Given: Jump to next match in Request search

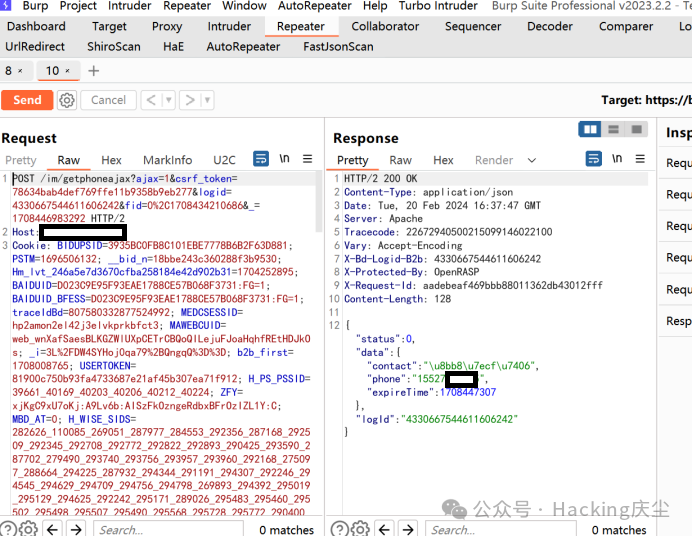Looking at the screenshot, I should [x=76, y=529].
